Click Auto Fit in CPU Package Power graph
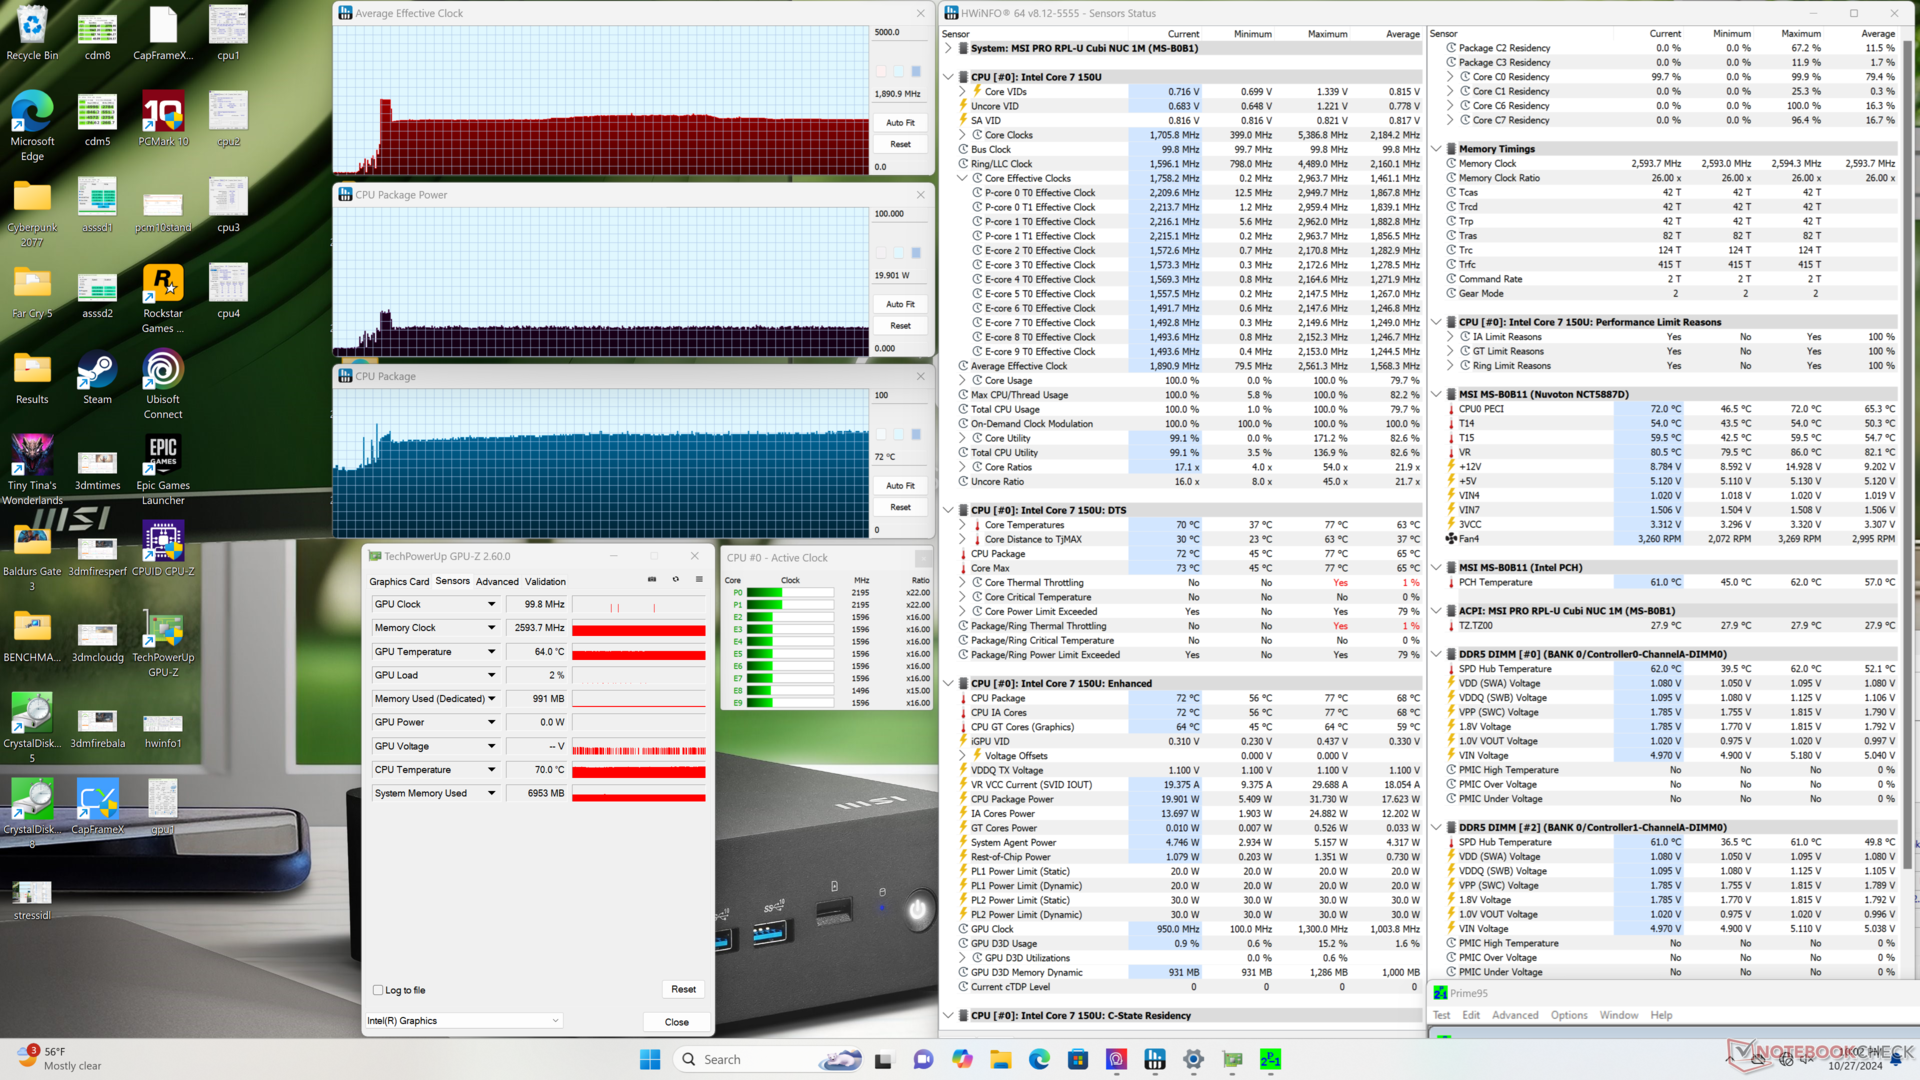The width and height of the screenshot is (1920, 1080). coord(900,304)
